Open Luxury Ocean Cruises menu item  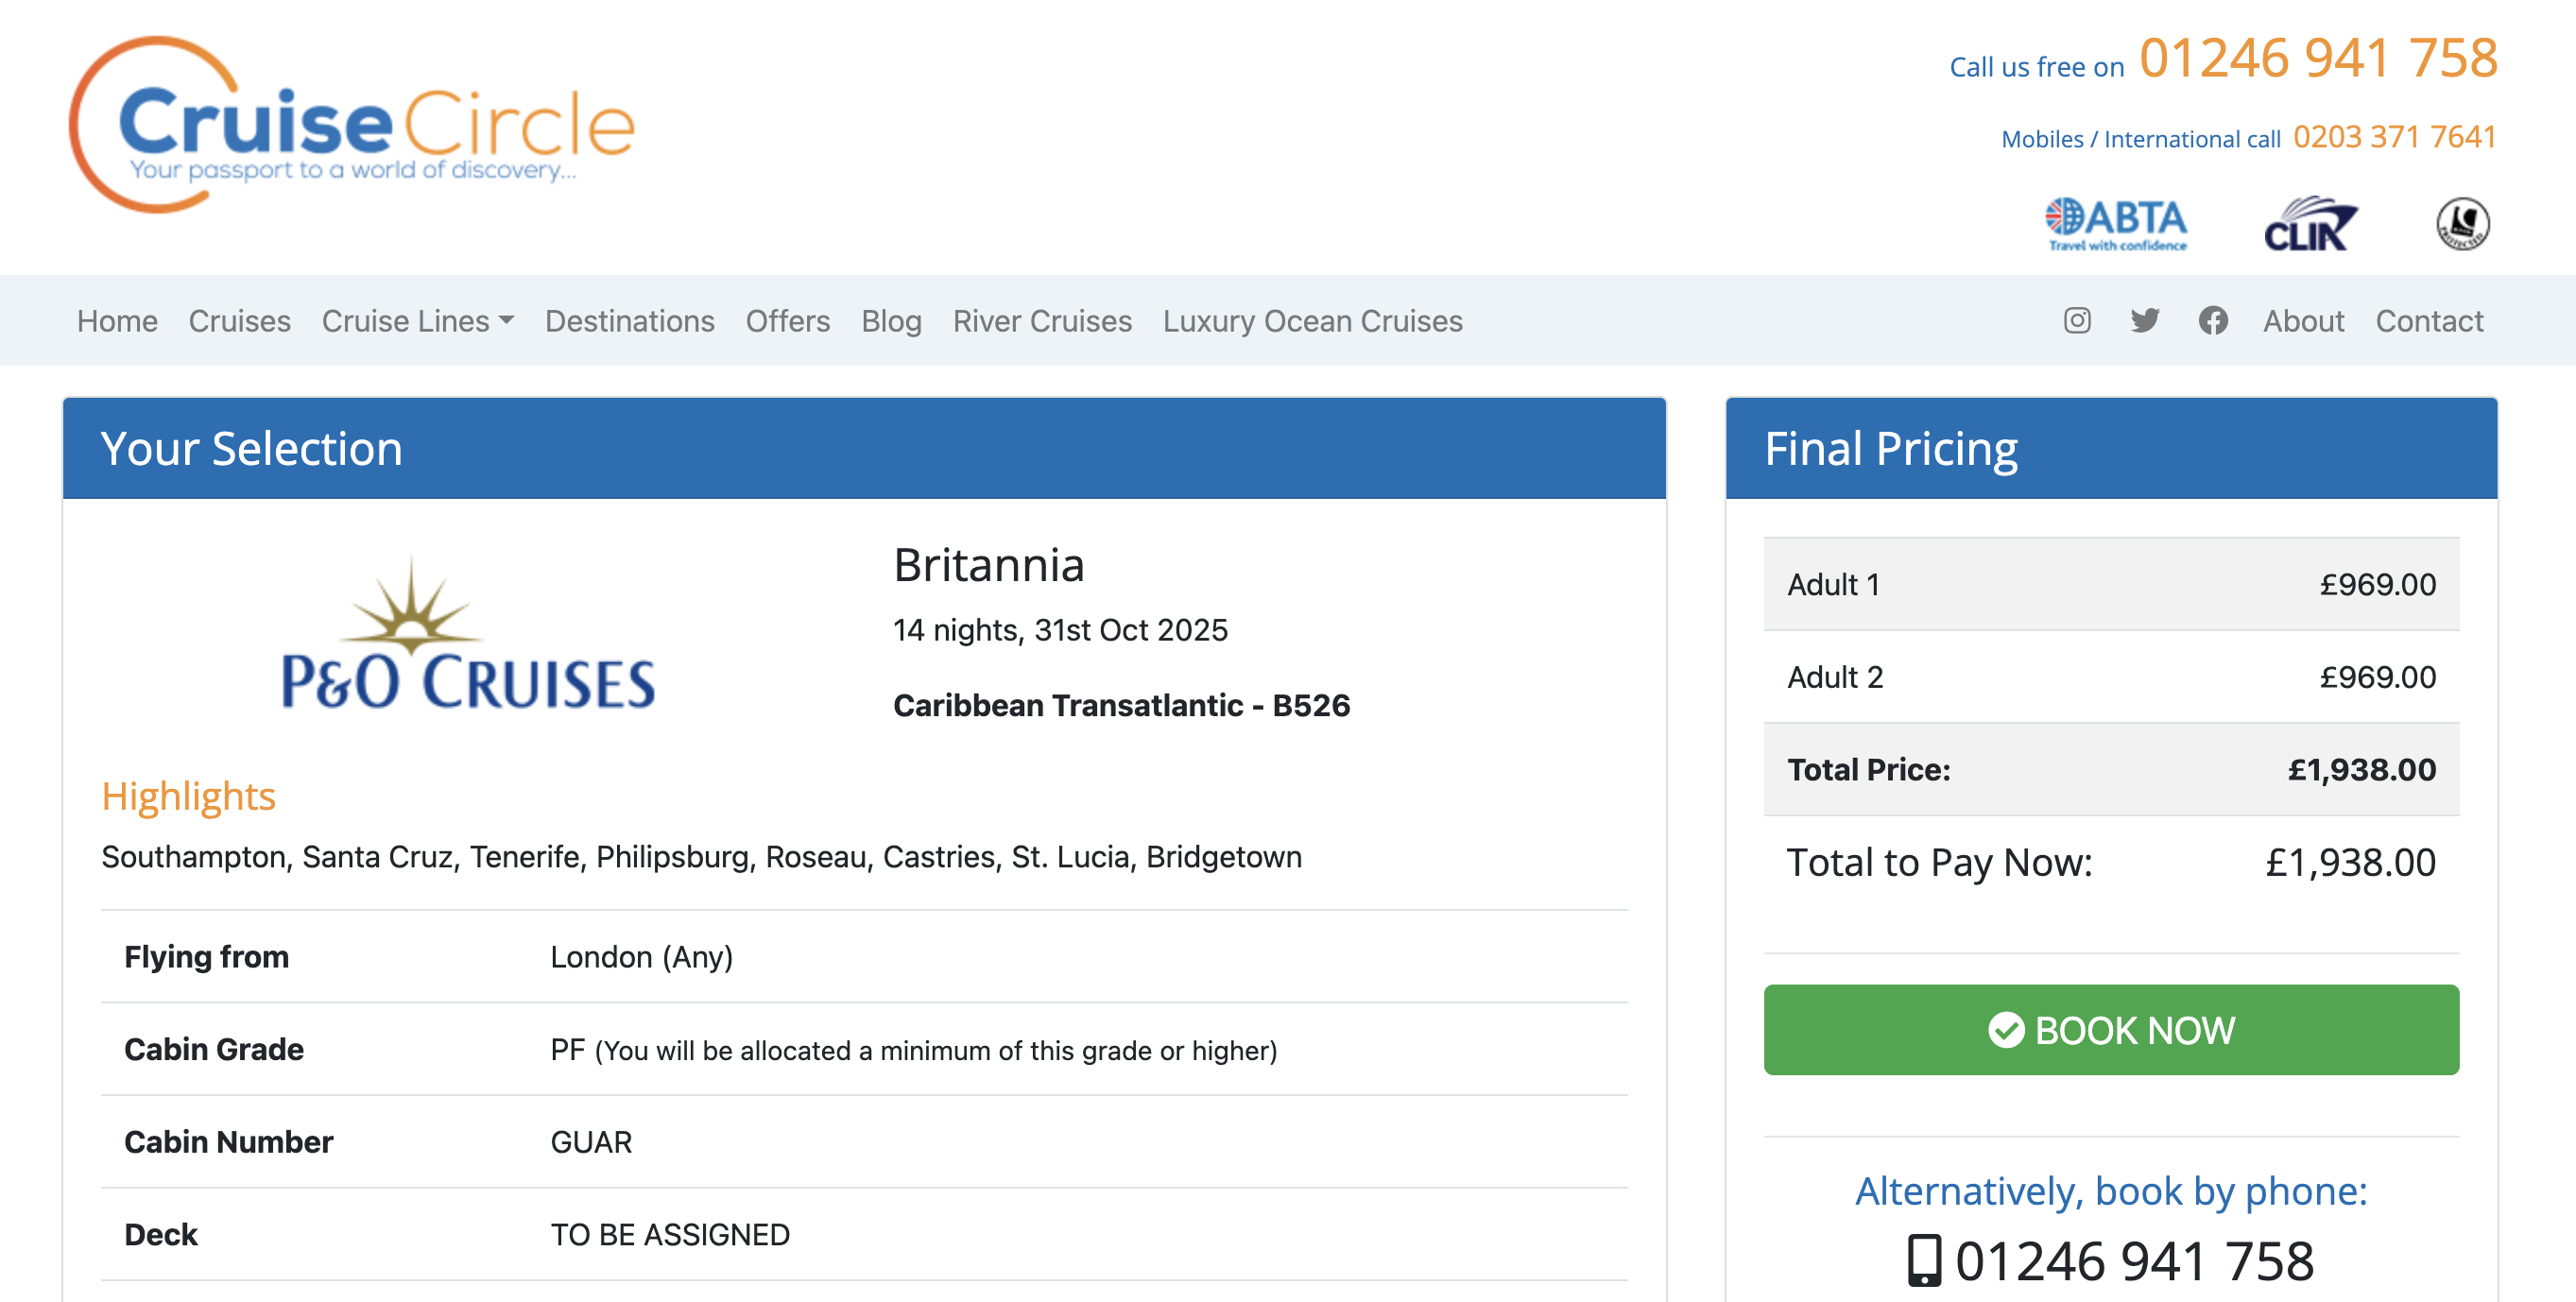coord(1312,321)
